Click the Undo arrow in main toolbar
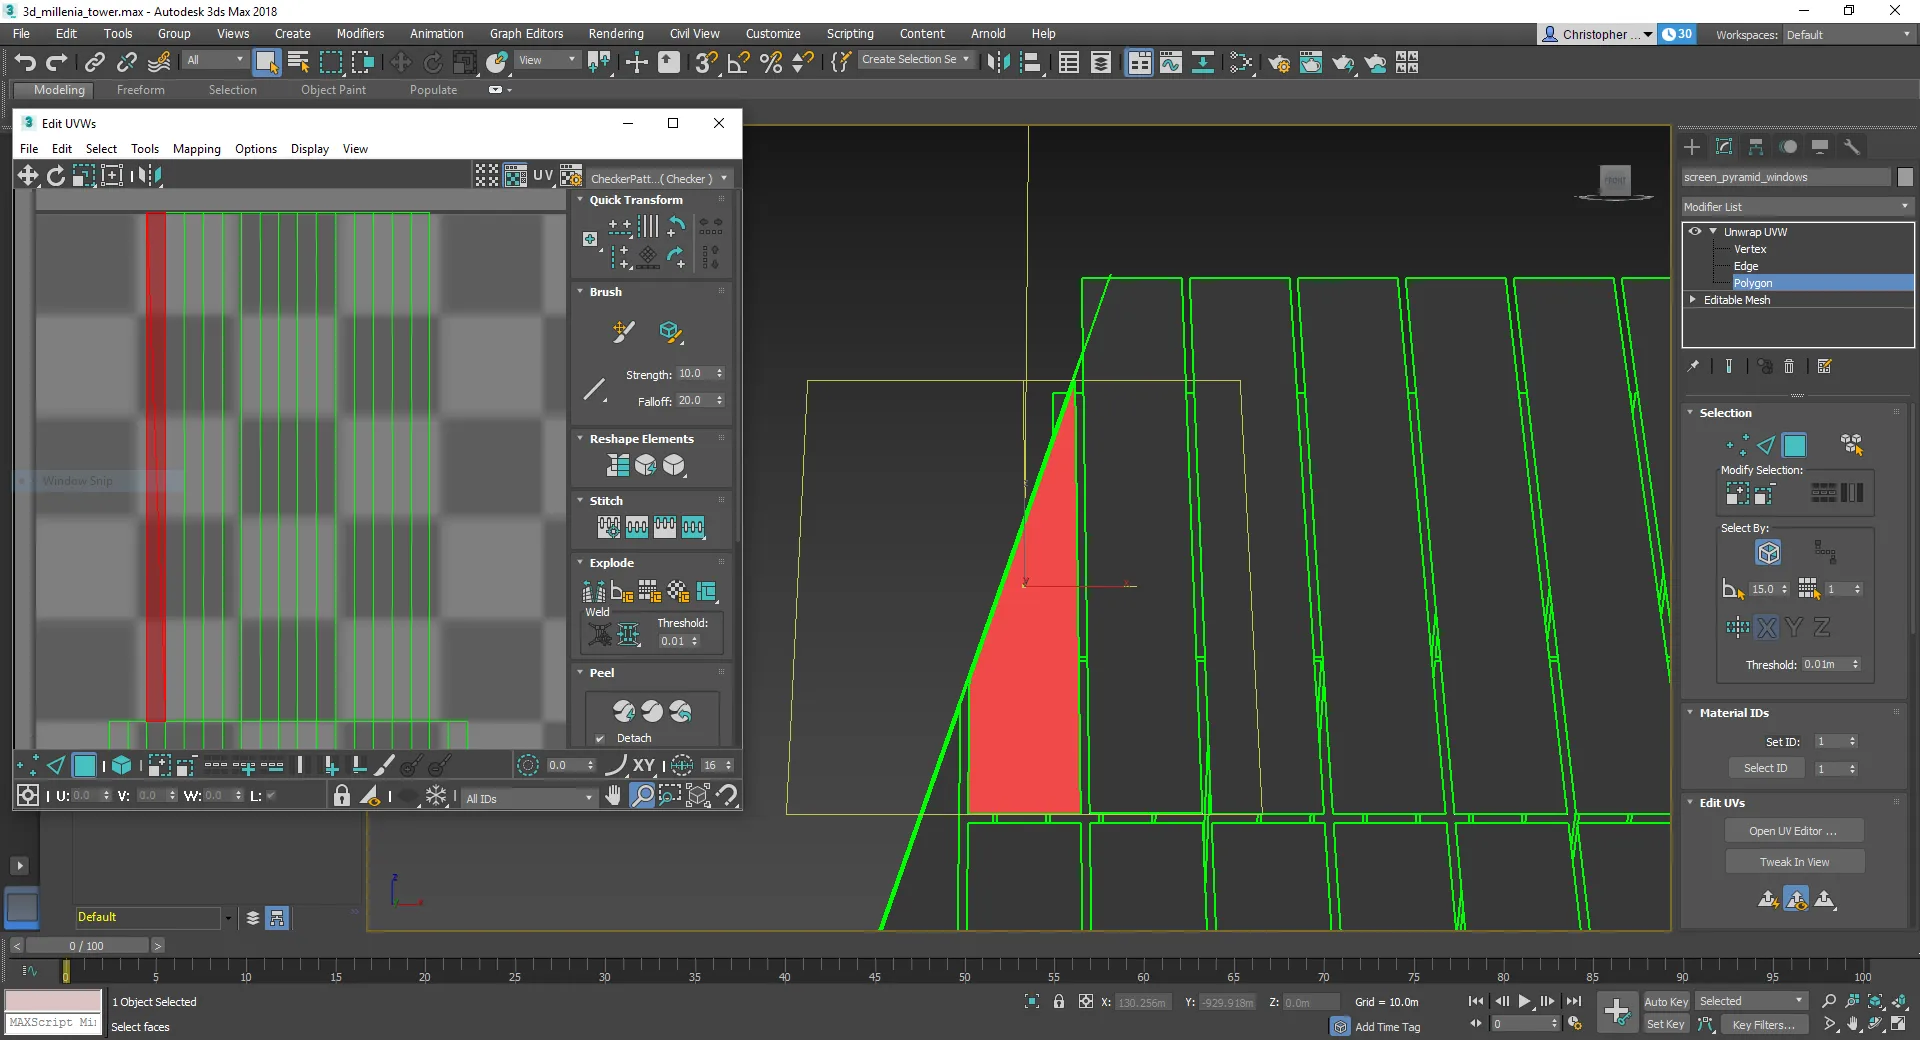The image size is (1920, 1040). point(25,63)
